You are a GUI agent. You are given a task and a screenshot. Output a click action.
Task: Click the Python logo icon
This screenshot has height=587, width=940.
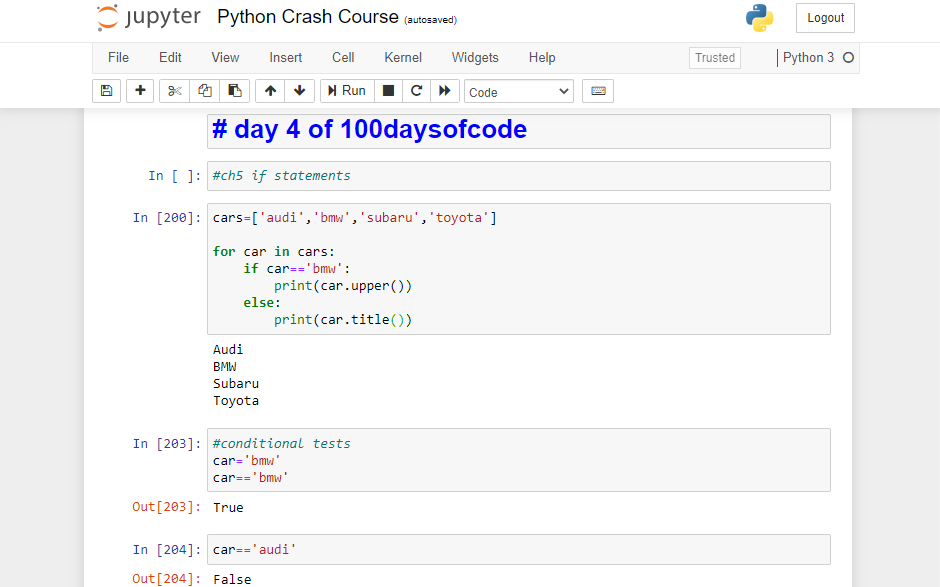pyautogui.click(x=760, y=18)
